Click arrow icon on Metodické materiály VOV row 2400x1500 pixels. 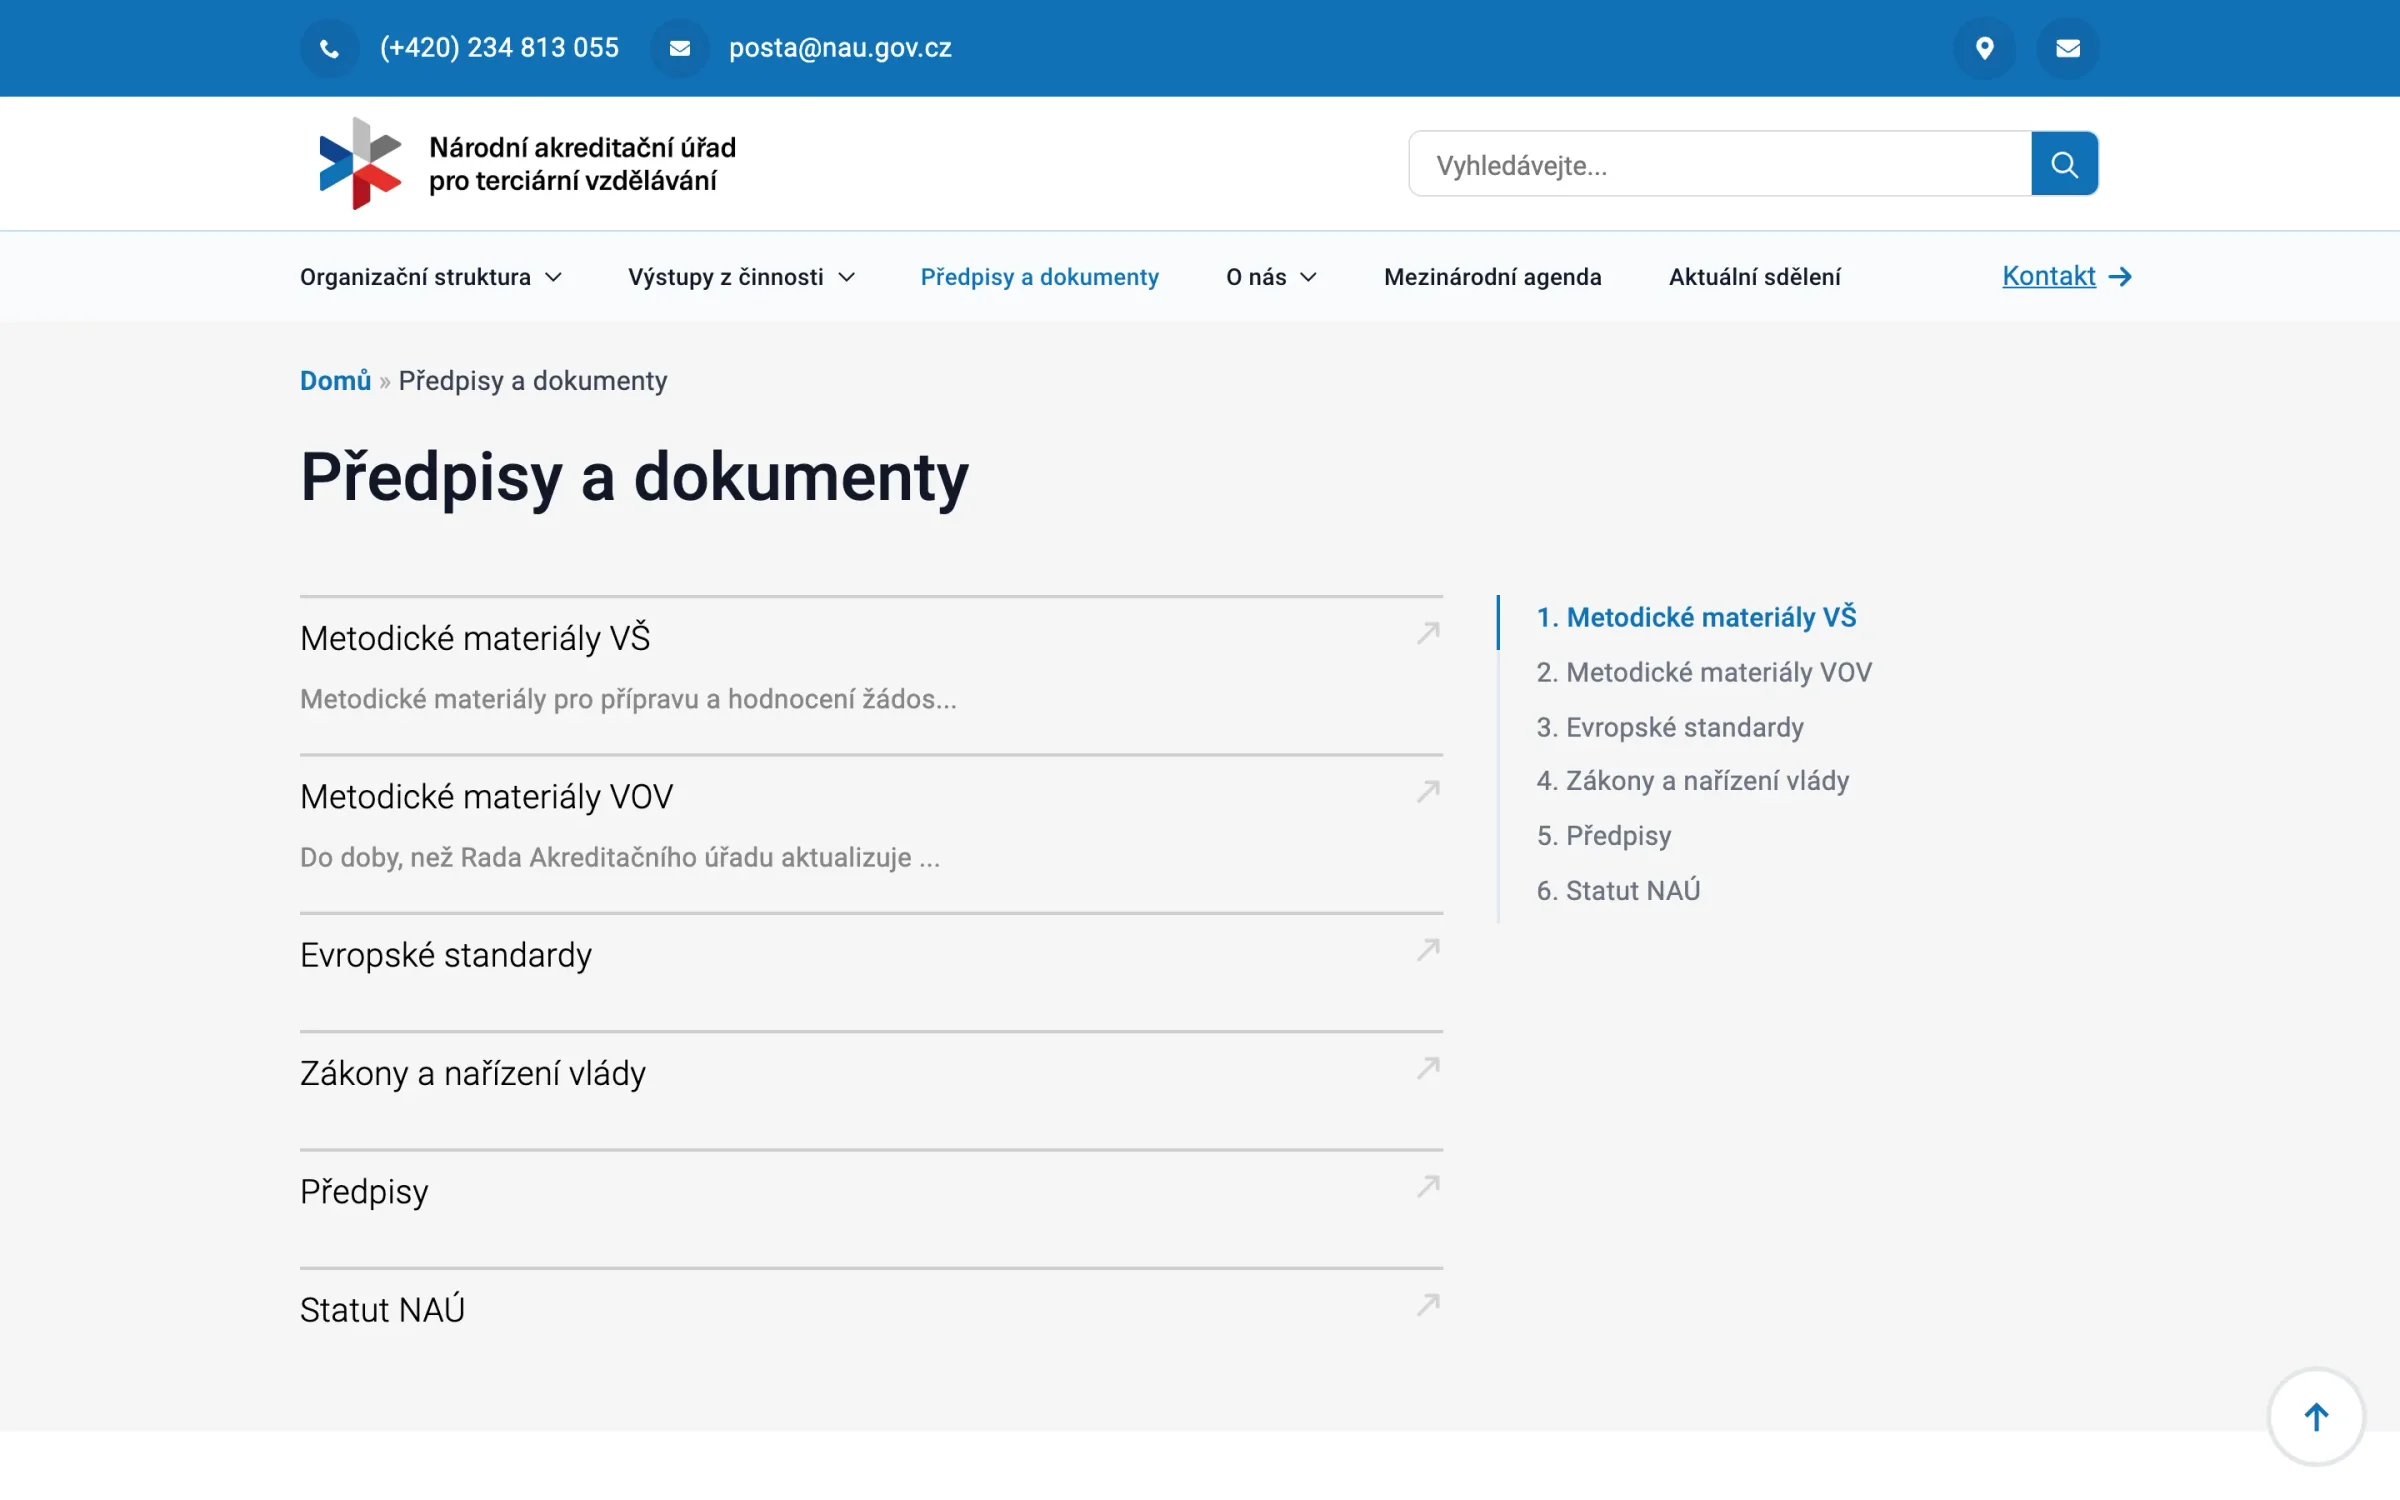click(x=1429, y=791)
